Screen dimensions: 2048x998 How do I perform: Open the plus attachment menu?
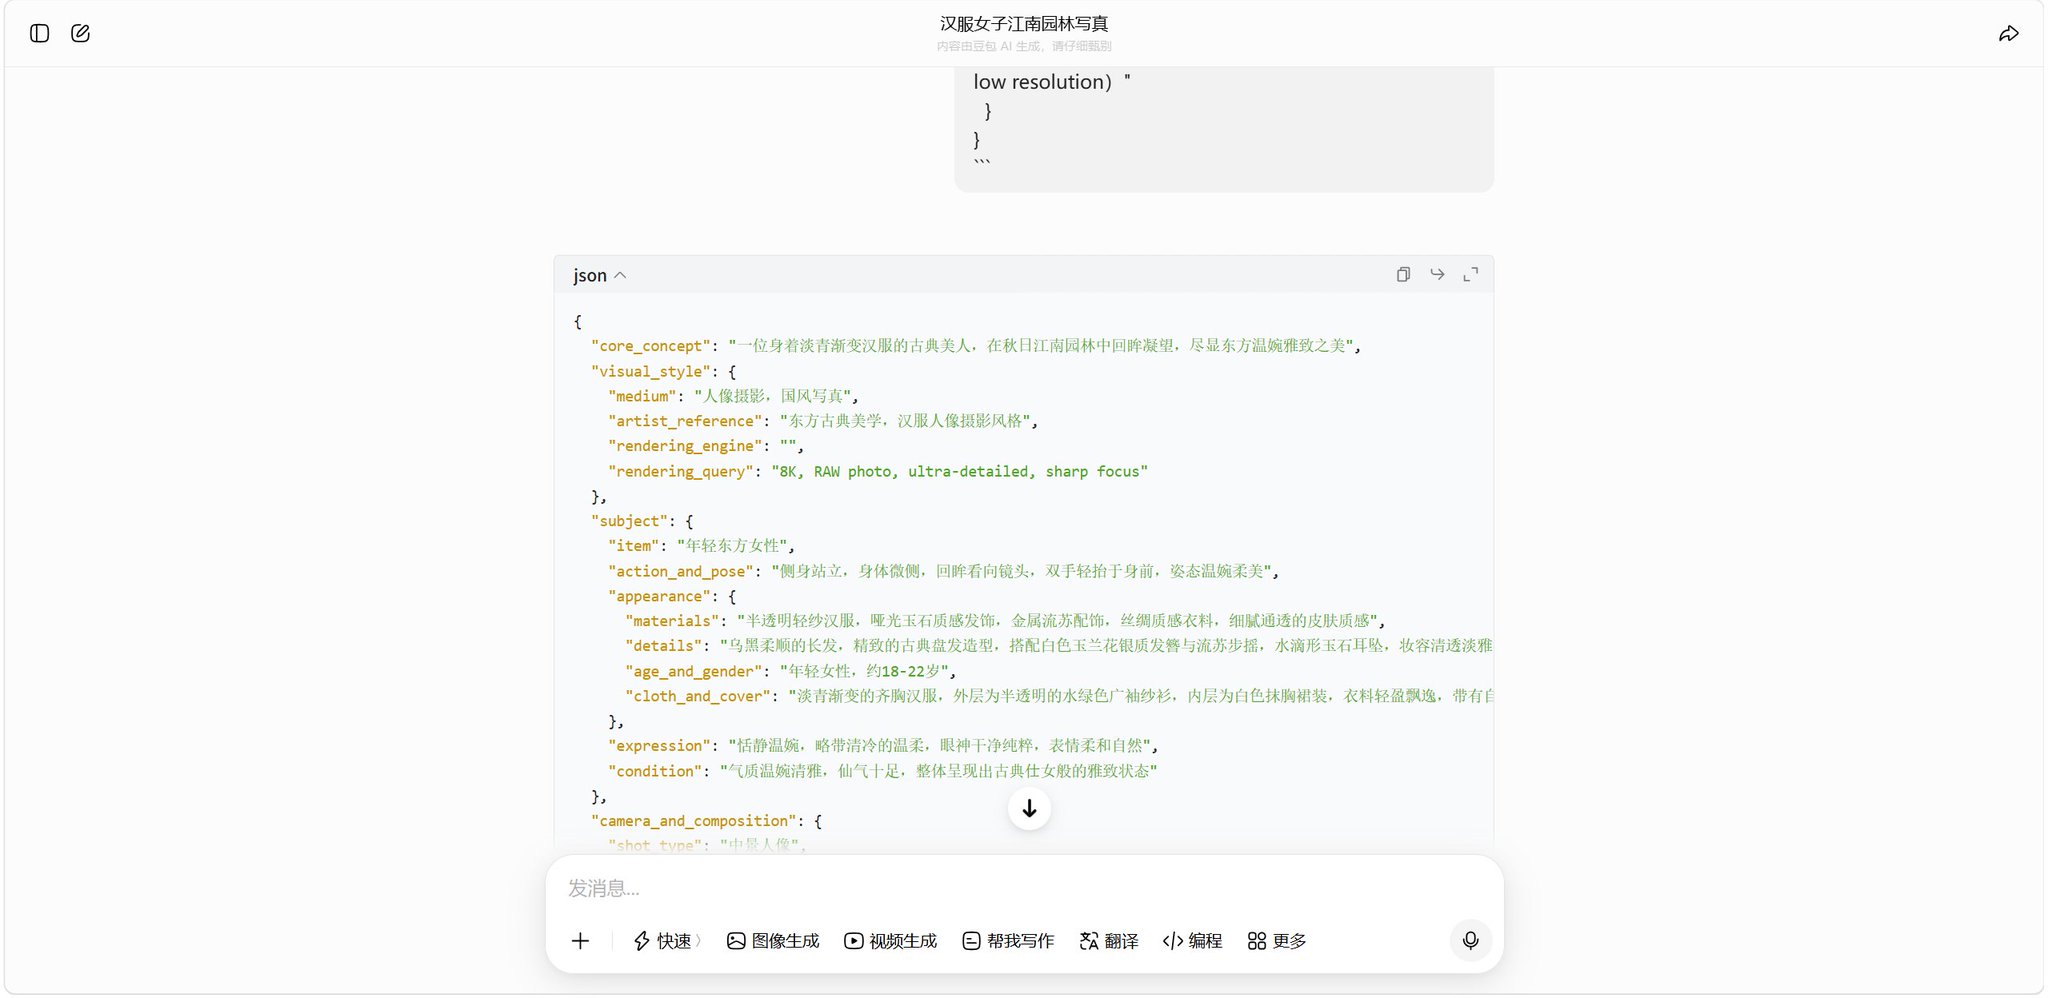[x=580, y=941]
